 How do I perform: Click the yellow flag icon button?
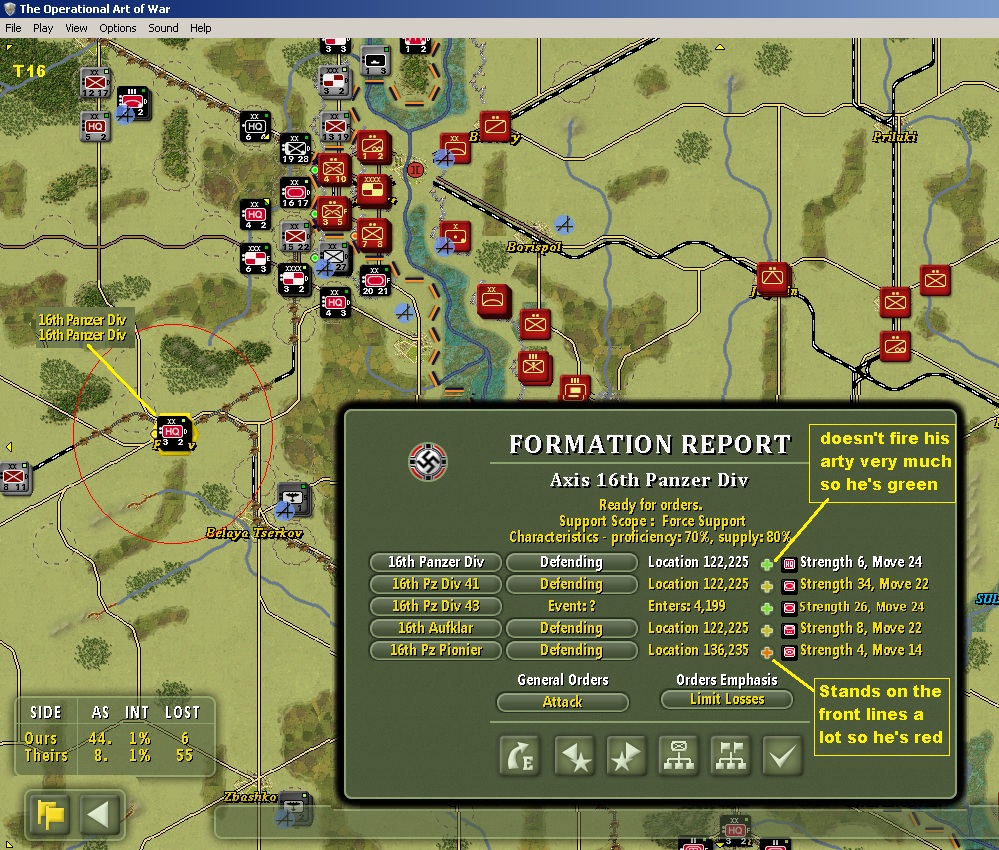(x=50, y=814)
